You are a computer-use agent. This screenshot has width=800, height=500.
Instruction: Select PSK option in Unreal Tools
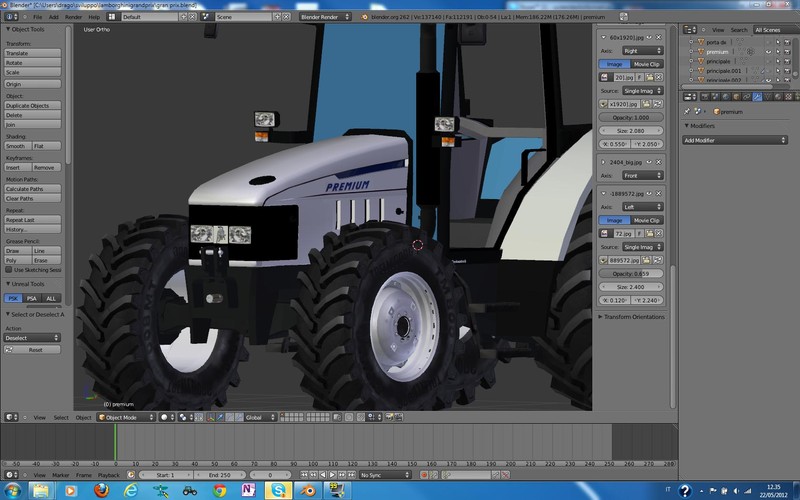click(x=13, y=298)
